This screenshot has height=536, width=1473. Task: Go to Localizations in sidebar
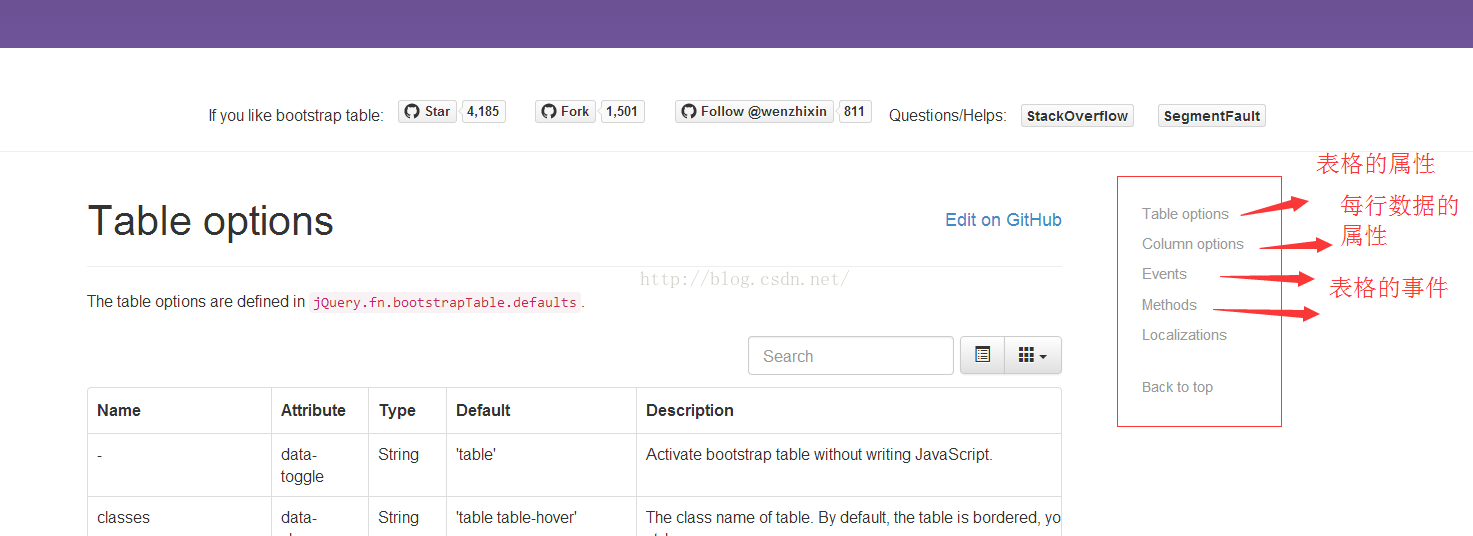[x=1184, y=335]
